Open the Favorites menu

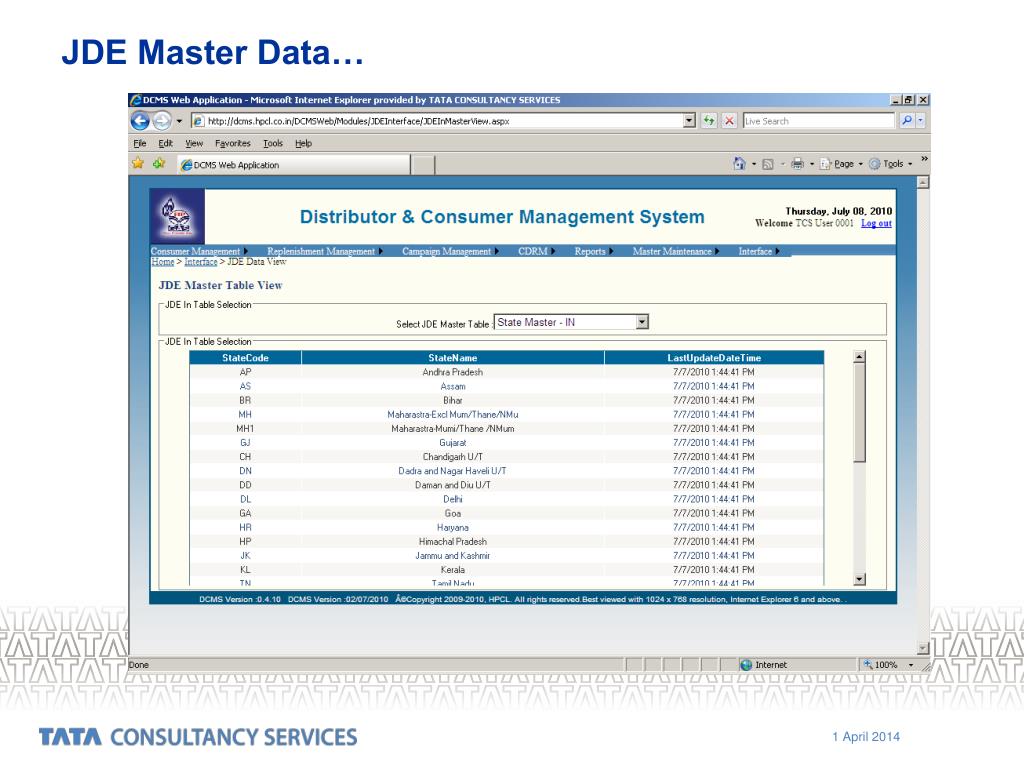point(232,143)
